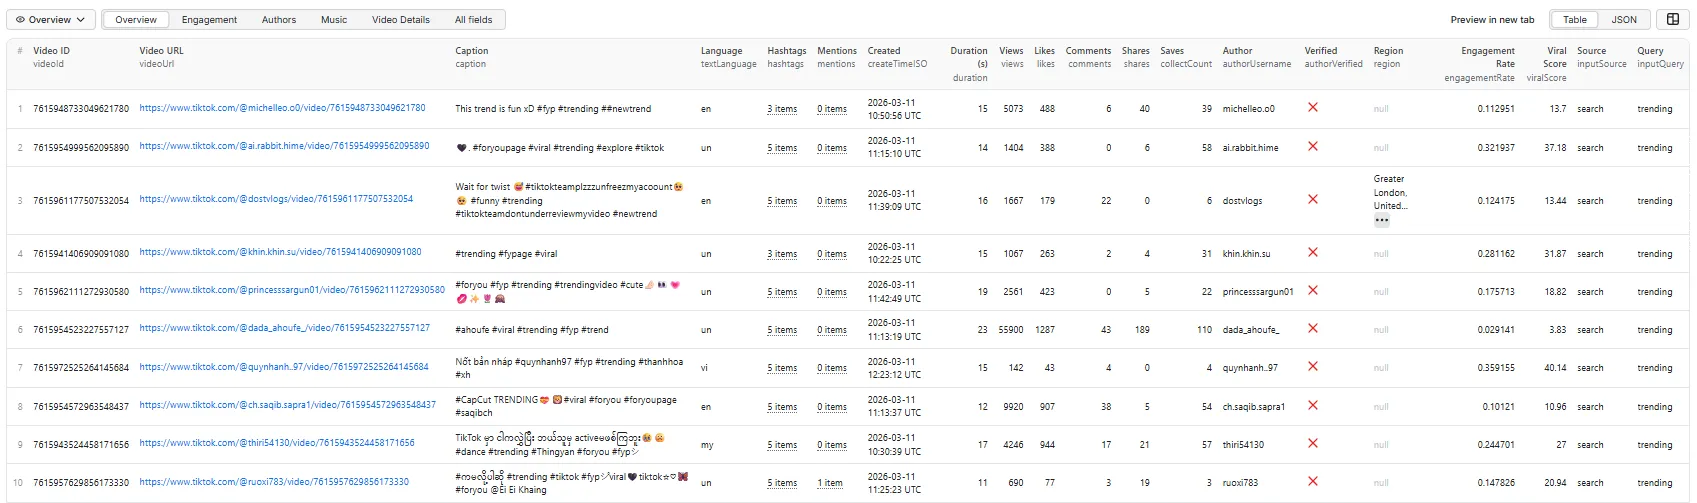Click viral score 40.14

pyautogui.click(x=1554, y=368)
